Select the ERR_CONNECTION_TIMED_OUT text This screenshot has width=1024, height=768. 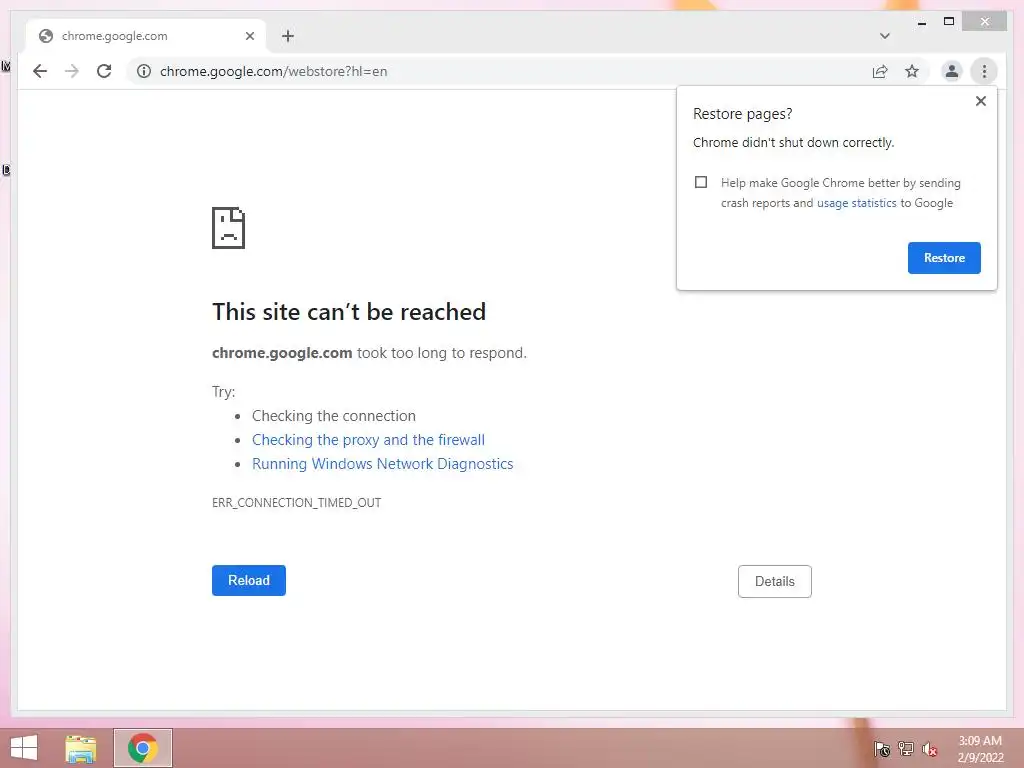click(296, 503)
